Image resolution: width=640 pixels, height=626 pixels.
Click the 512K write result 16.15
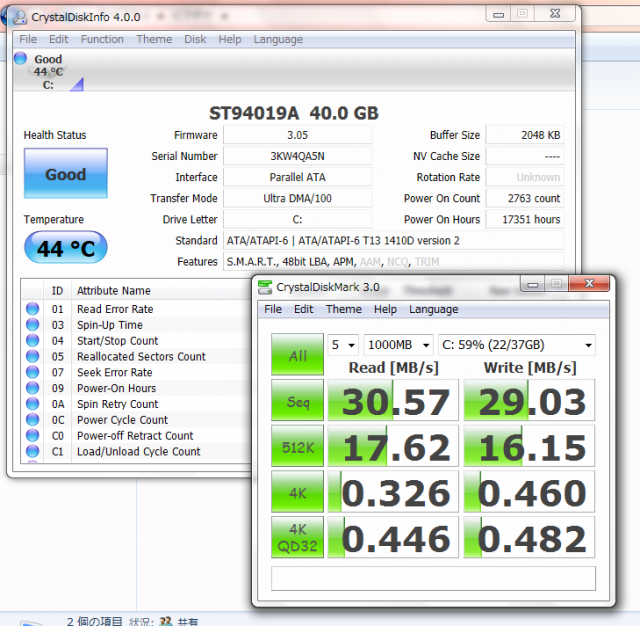529,446
